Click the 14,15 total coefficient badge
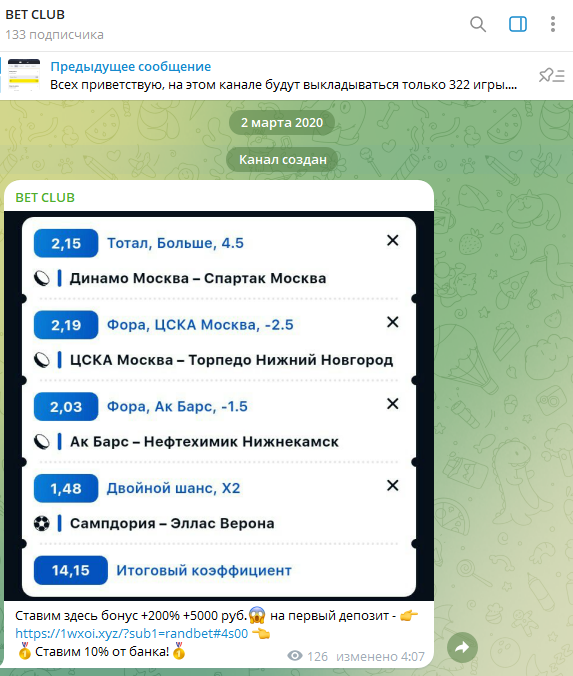The width and height of the screenshot is (573, 676). pos(71,570)
